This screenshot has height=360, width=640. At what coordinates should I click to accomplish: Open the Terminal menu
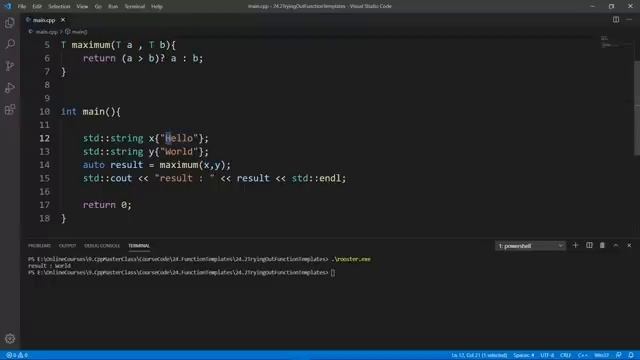[134, 7]
